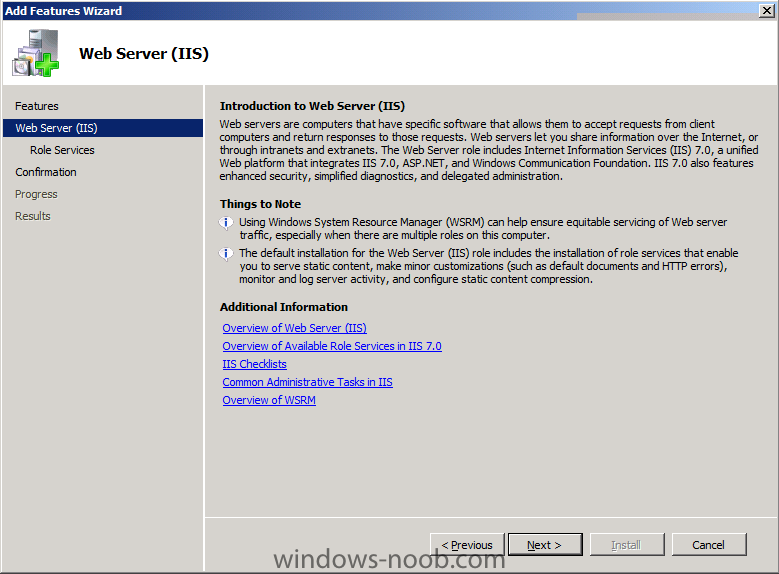Select the Results step
Image resolution: width=779 pixels, height=574 pixels.
click(x=33, y=216)
